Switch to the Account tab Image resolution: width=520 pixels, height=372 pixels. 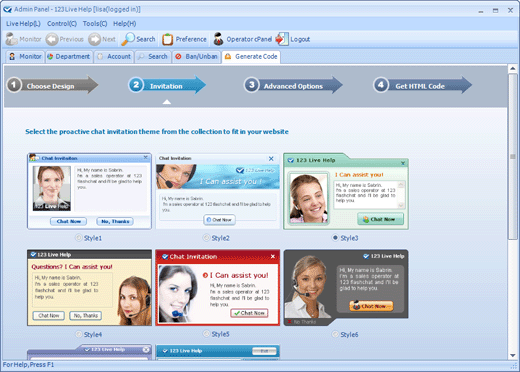[114, 57]
